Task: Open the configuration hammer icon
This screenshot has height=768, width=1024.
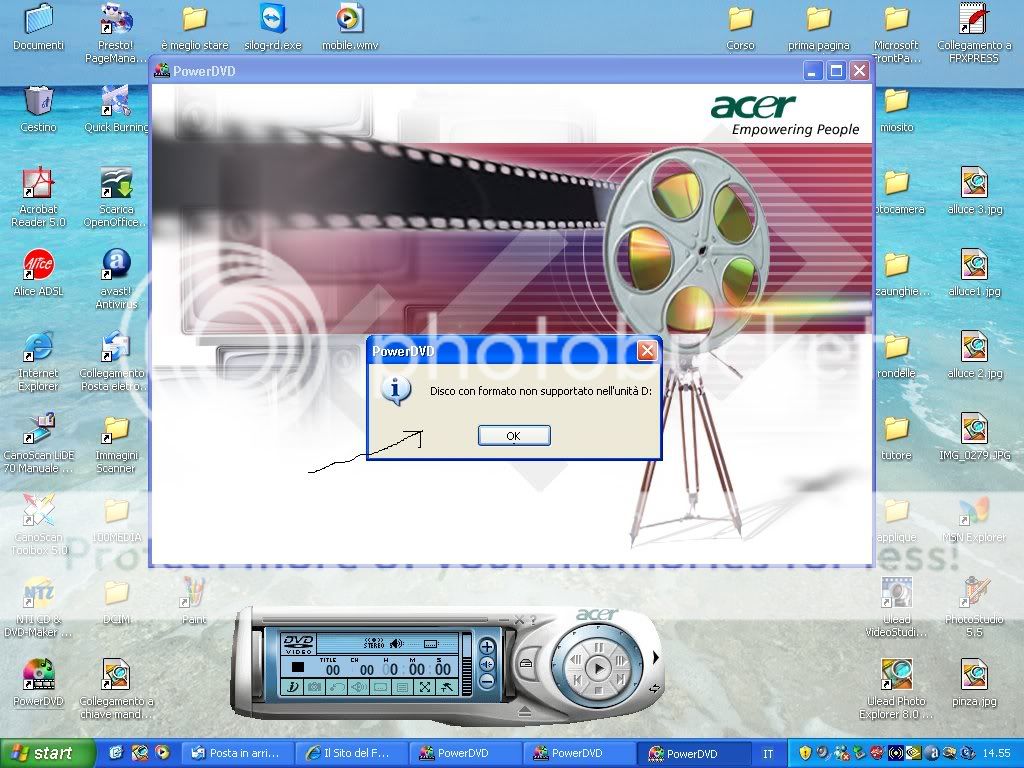Action: (x=447, y=687)
